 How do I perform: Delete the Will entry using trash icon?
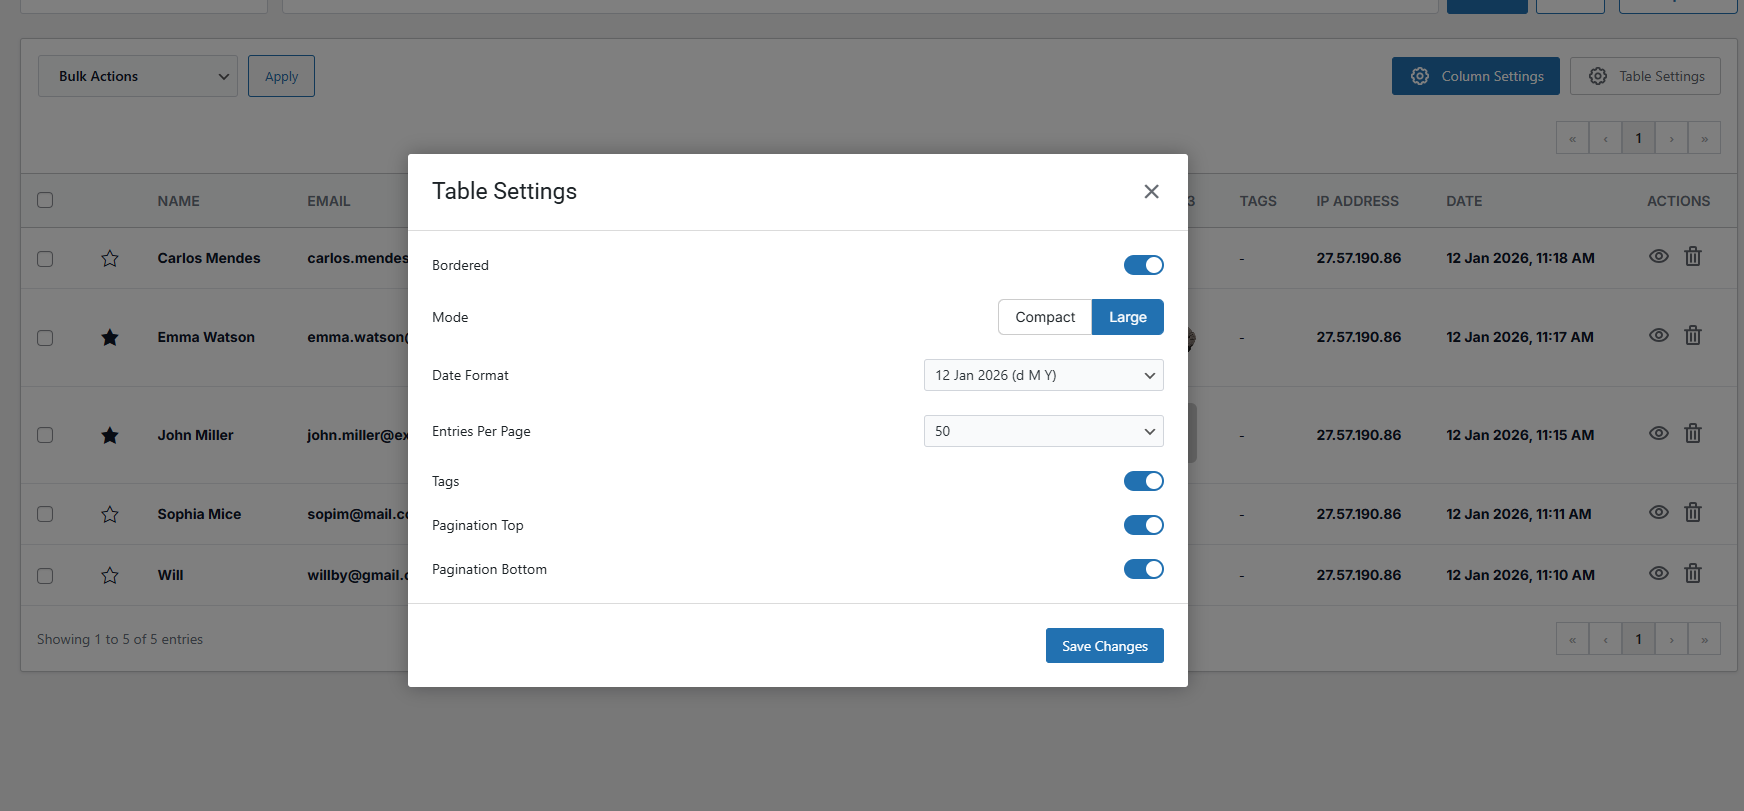[x=1692, y=574]
